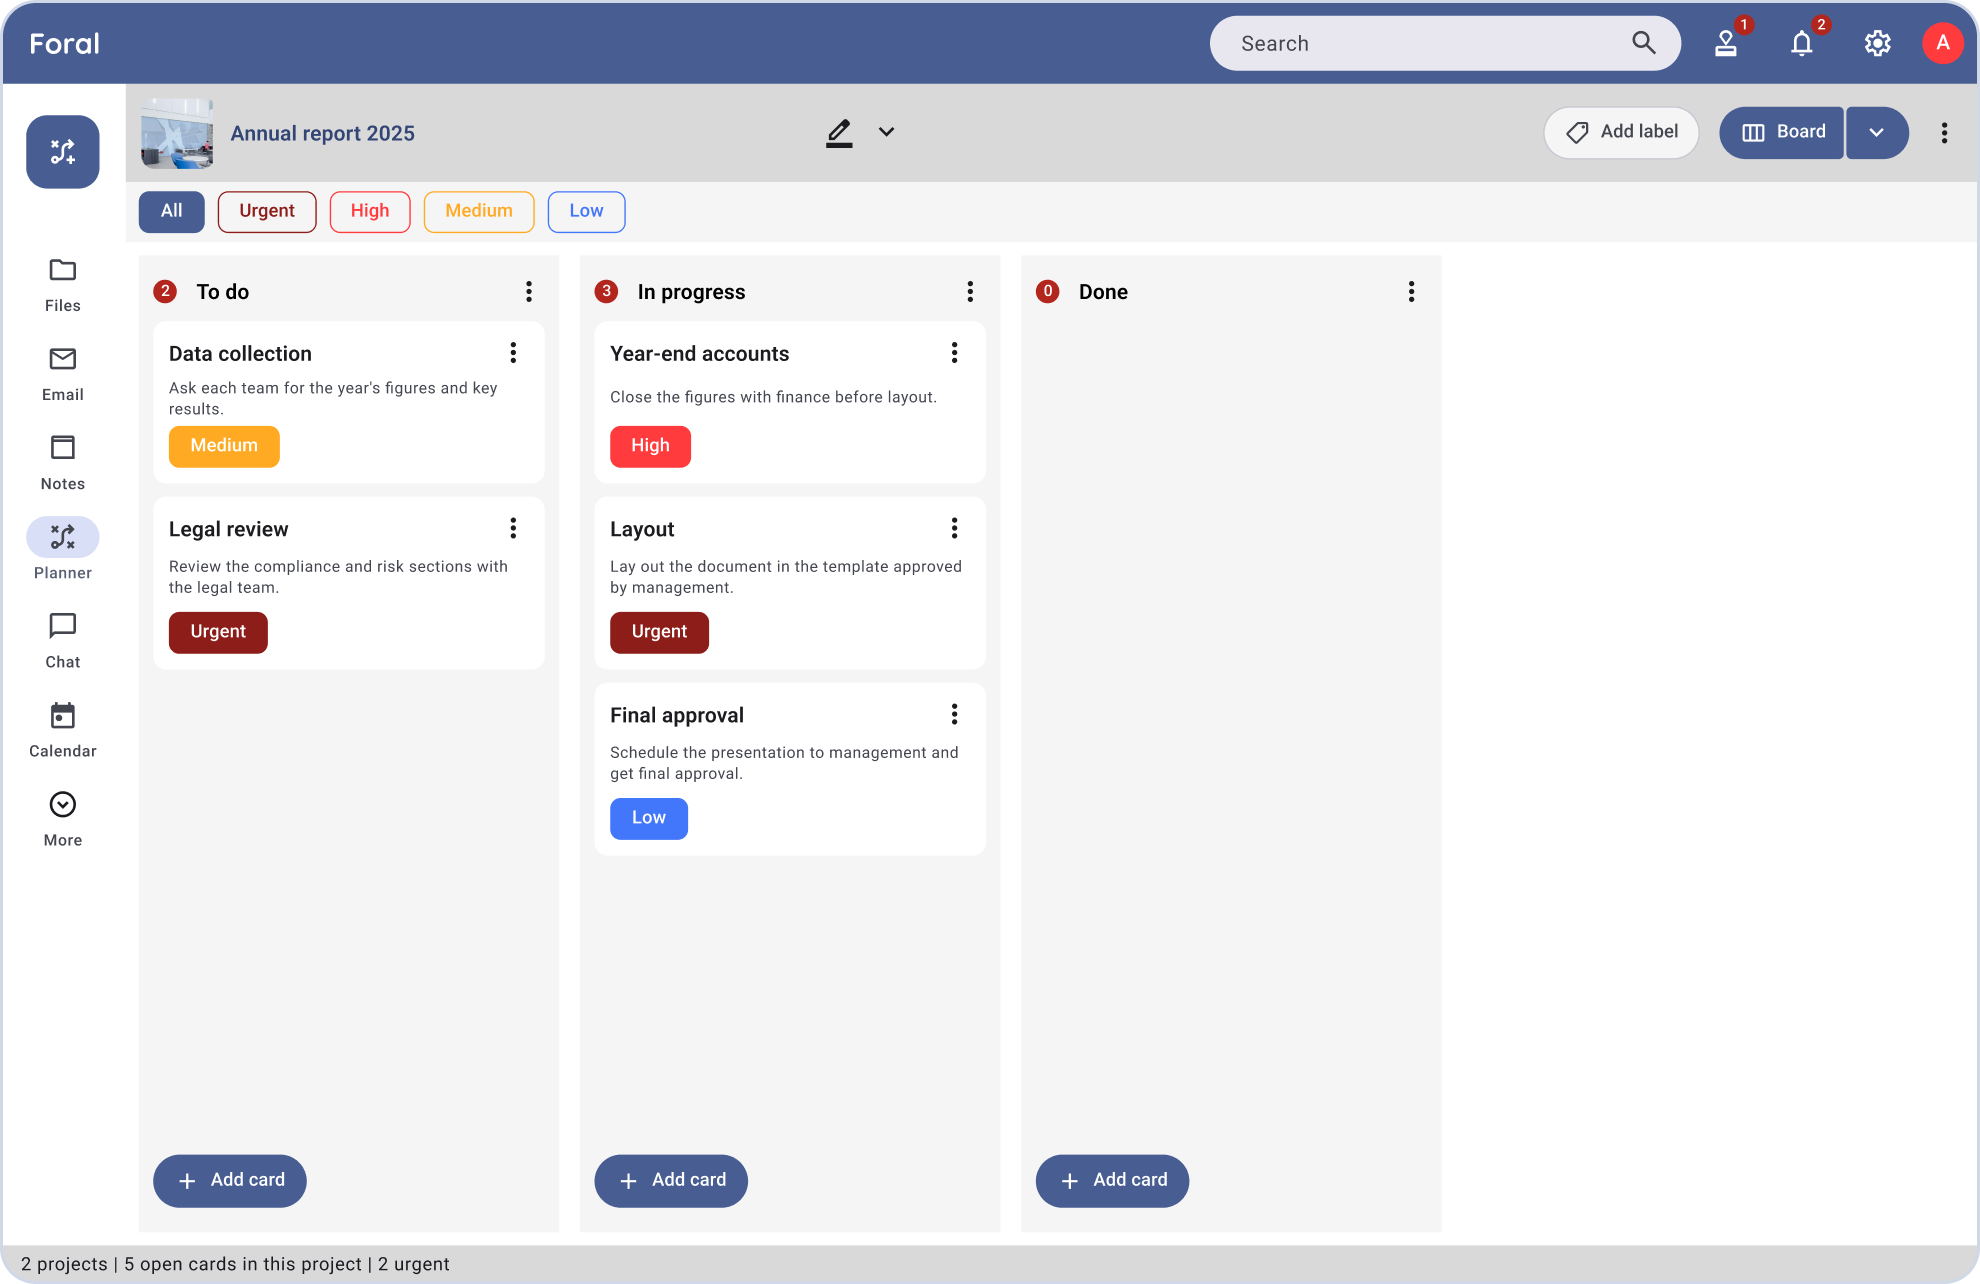Open the Files section in sidebar
This screenshot has width=1980, height=1284.
click(62, 285)
